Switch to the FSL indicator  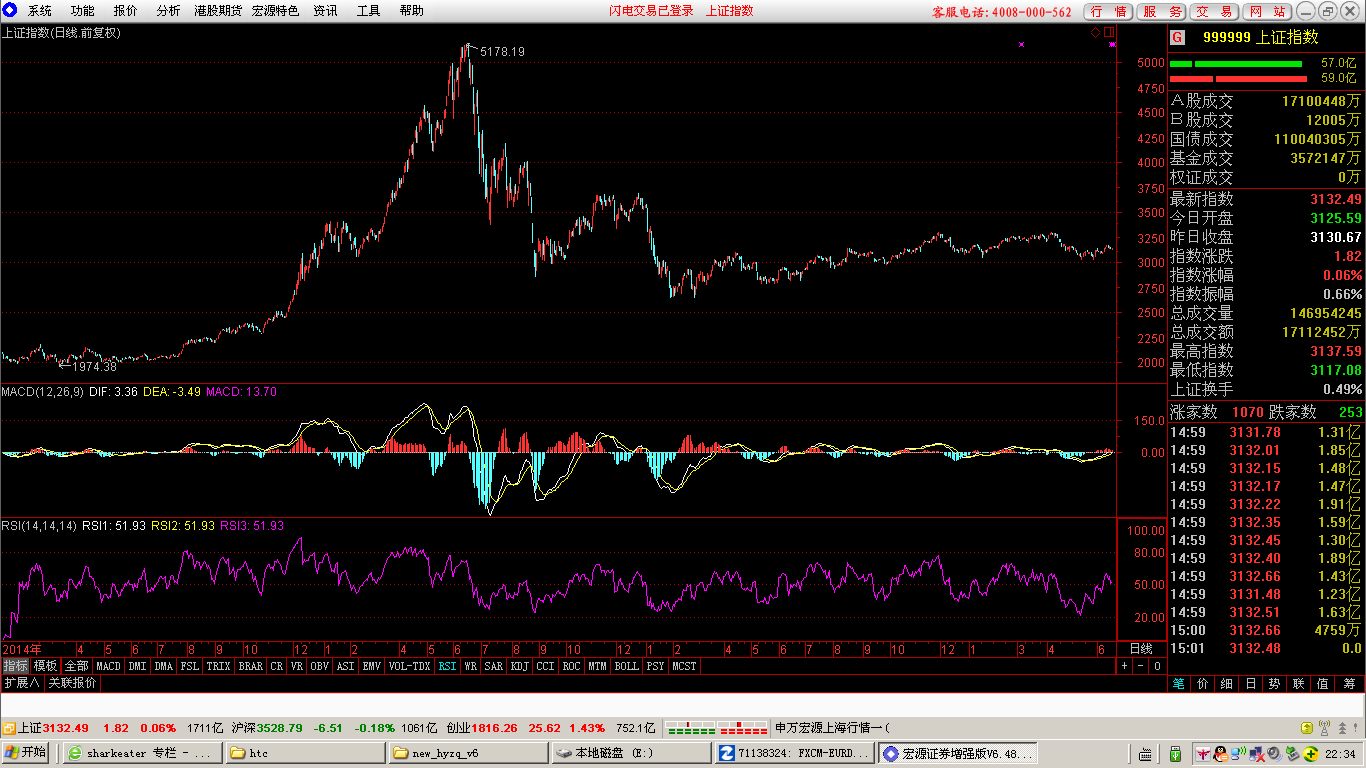tap(190, 665)
